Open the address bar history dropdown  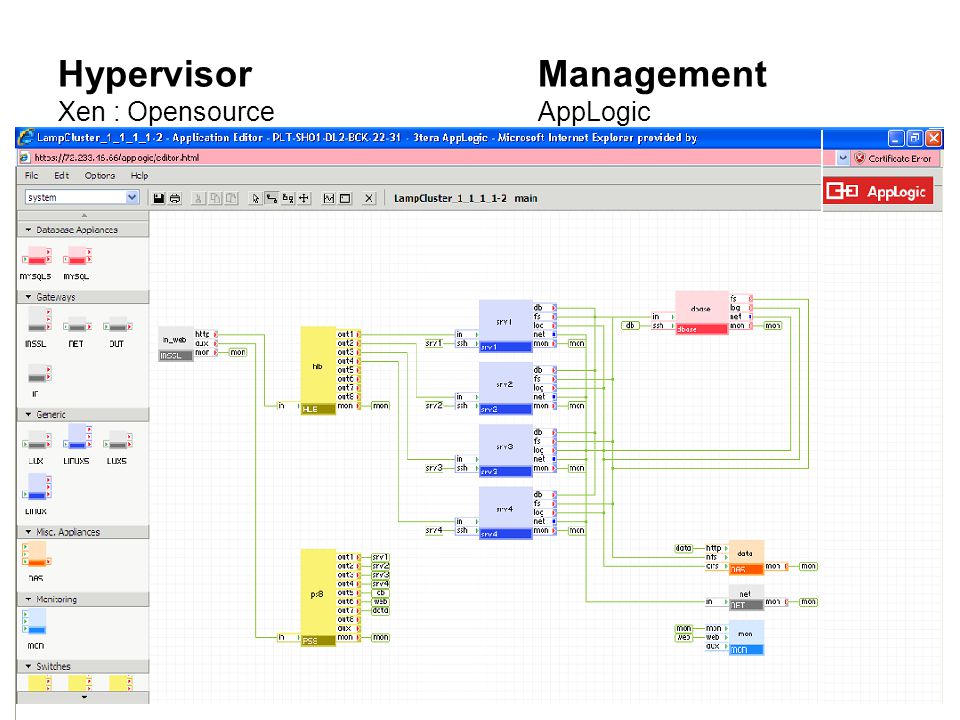[843, 158]
